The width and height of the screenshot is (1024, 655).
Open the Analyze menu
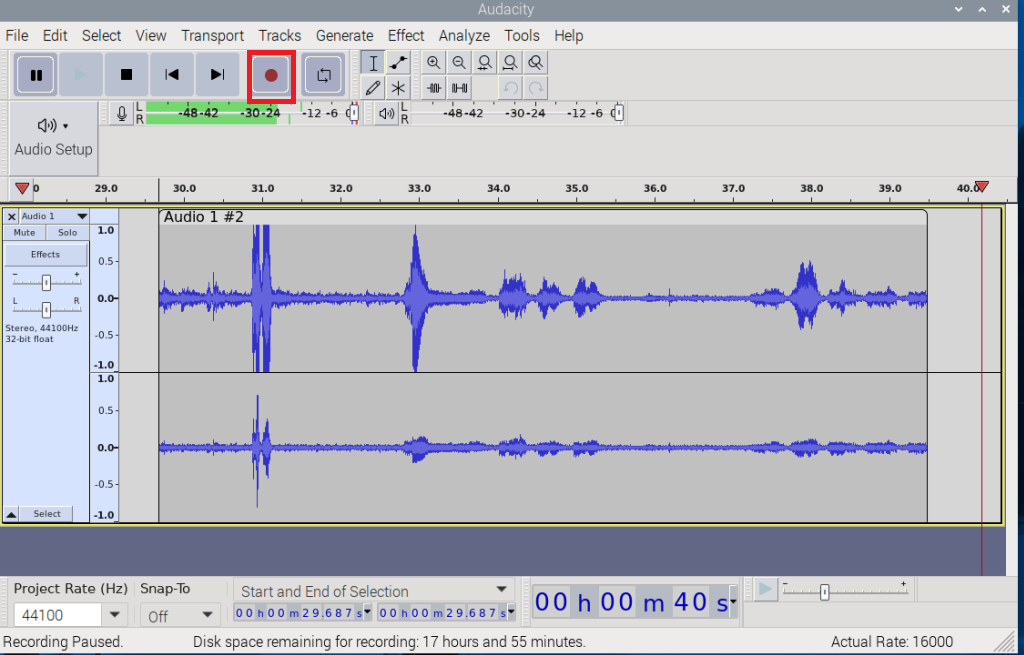point(464,36)
